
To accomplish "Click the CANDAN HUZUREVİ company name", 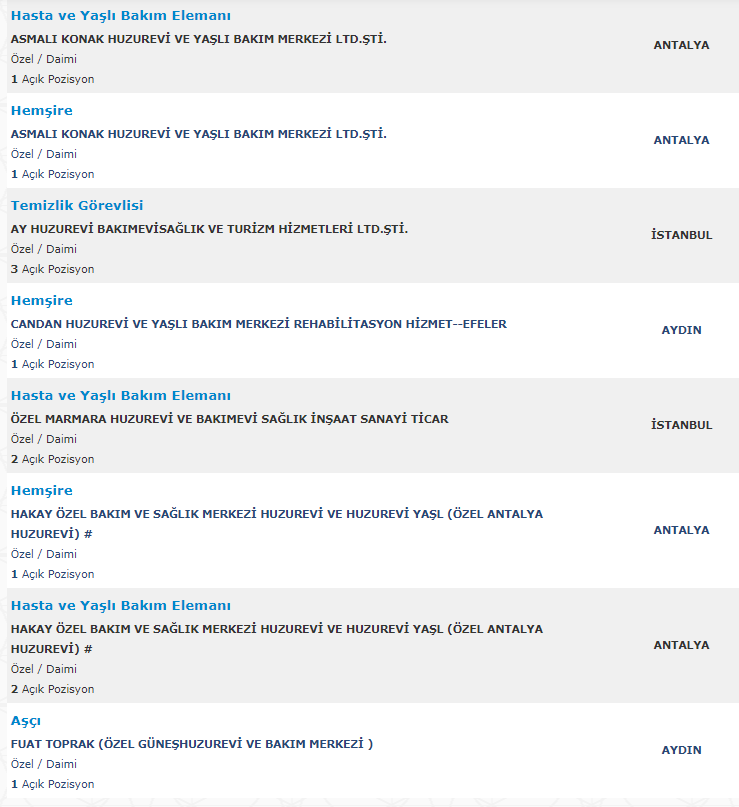I will click(258, 325).
